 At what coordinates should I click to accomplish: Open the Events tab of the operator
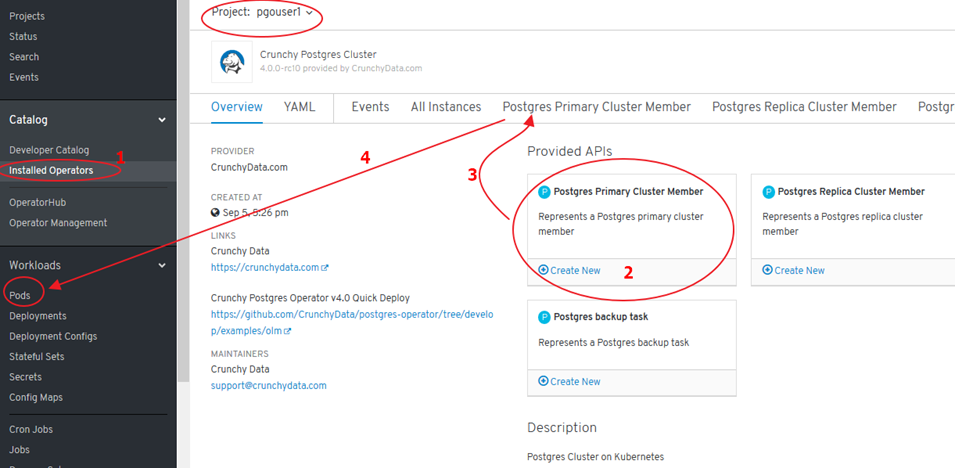click(x=370, y=107)
